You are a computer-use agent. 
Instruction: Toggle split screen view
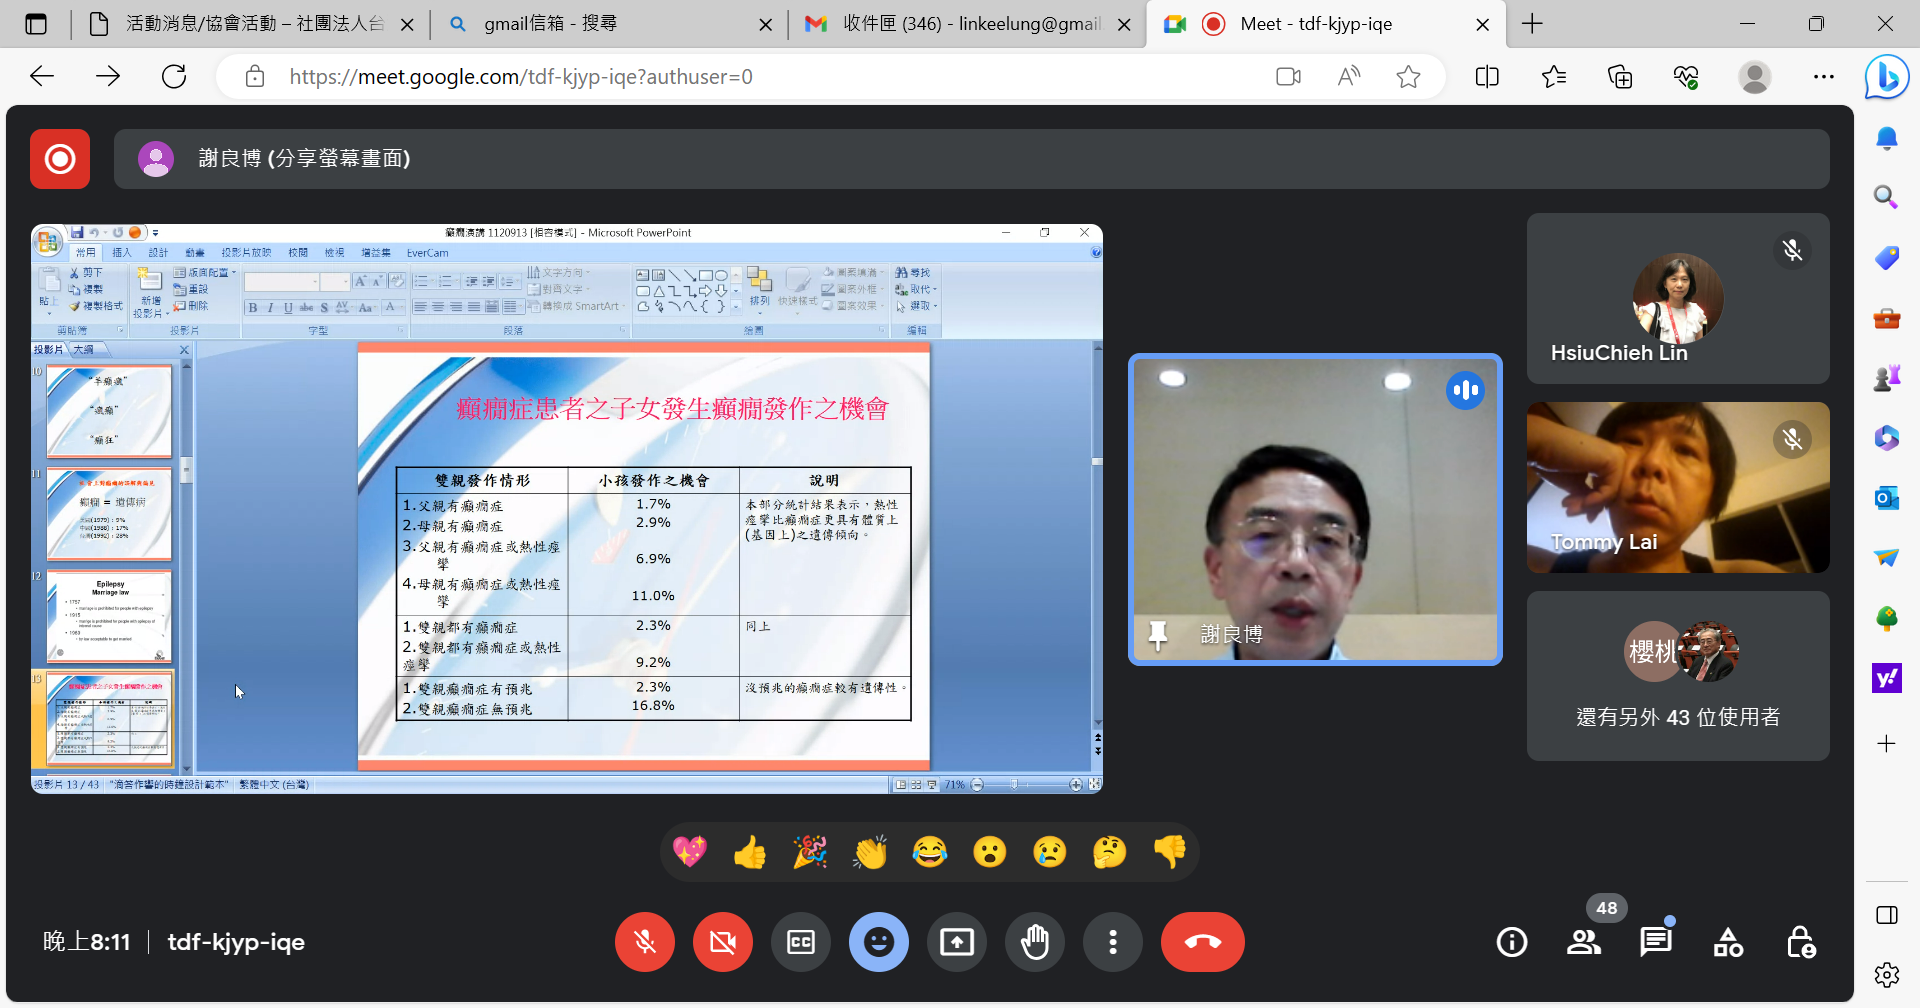pyautogui.click(x=1487, y=77)
